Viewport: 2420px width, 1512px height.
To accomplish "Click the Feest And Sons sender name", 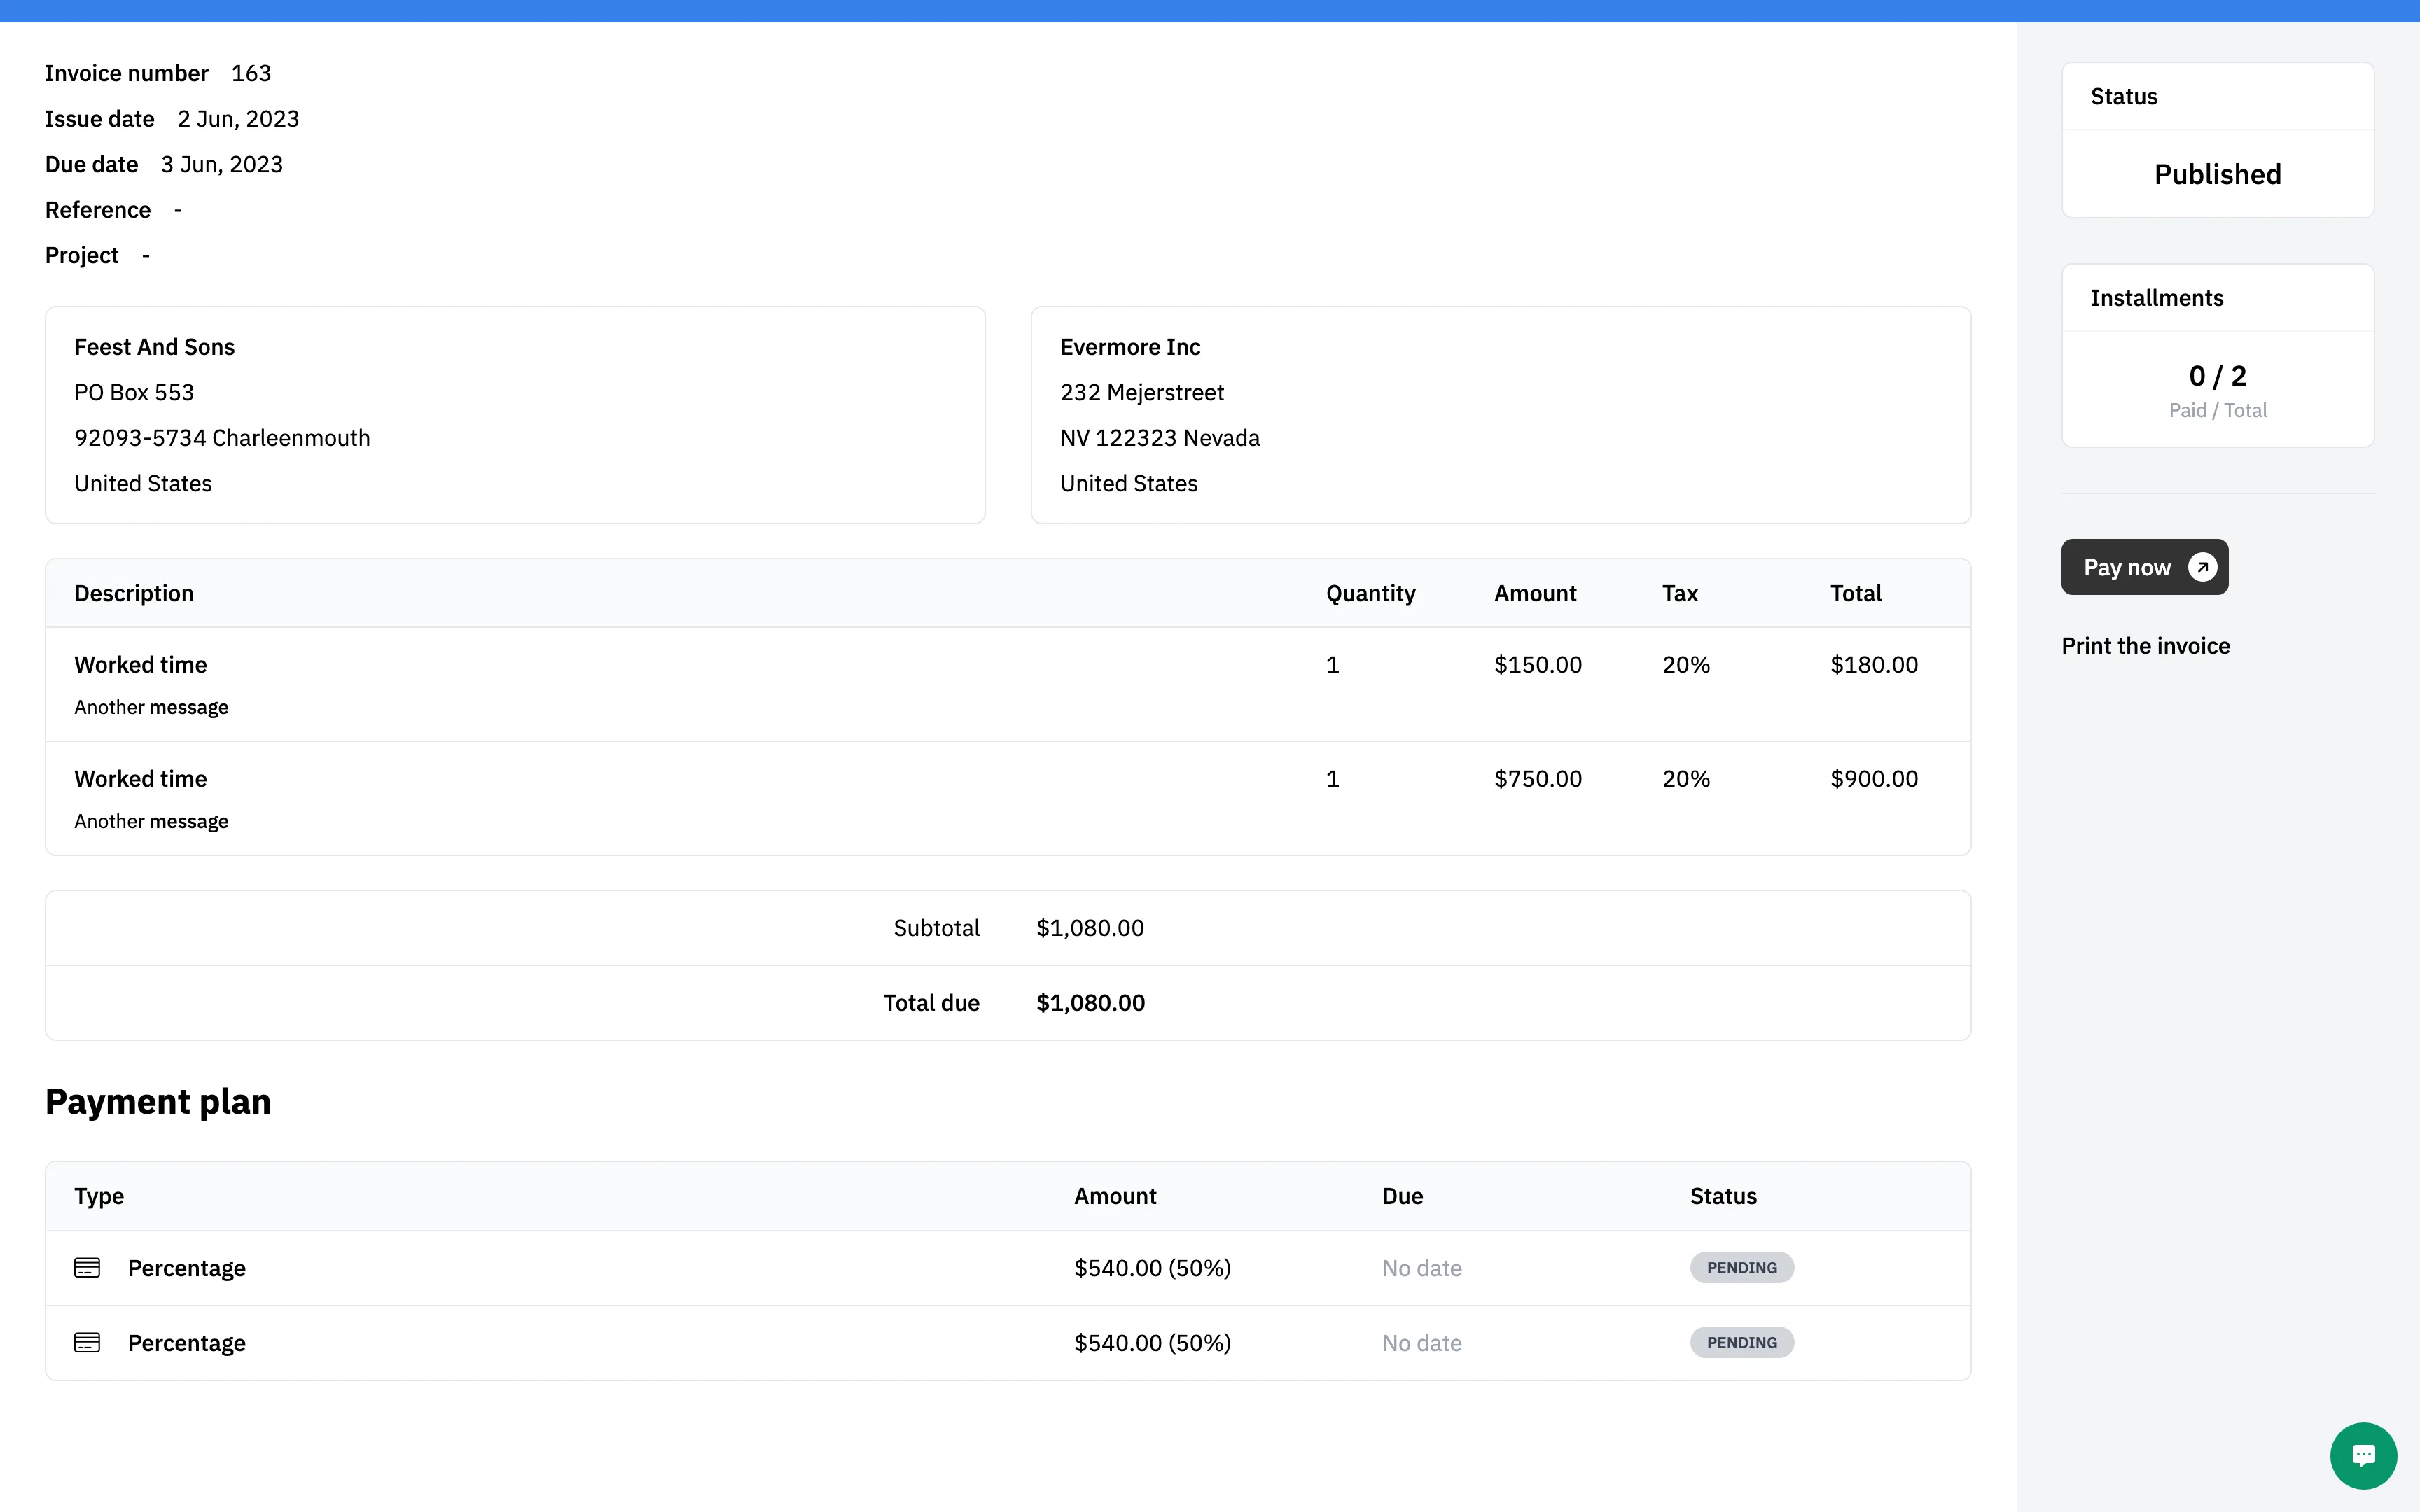I will pyautogui.click(x=154, y=347).
